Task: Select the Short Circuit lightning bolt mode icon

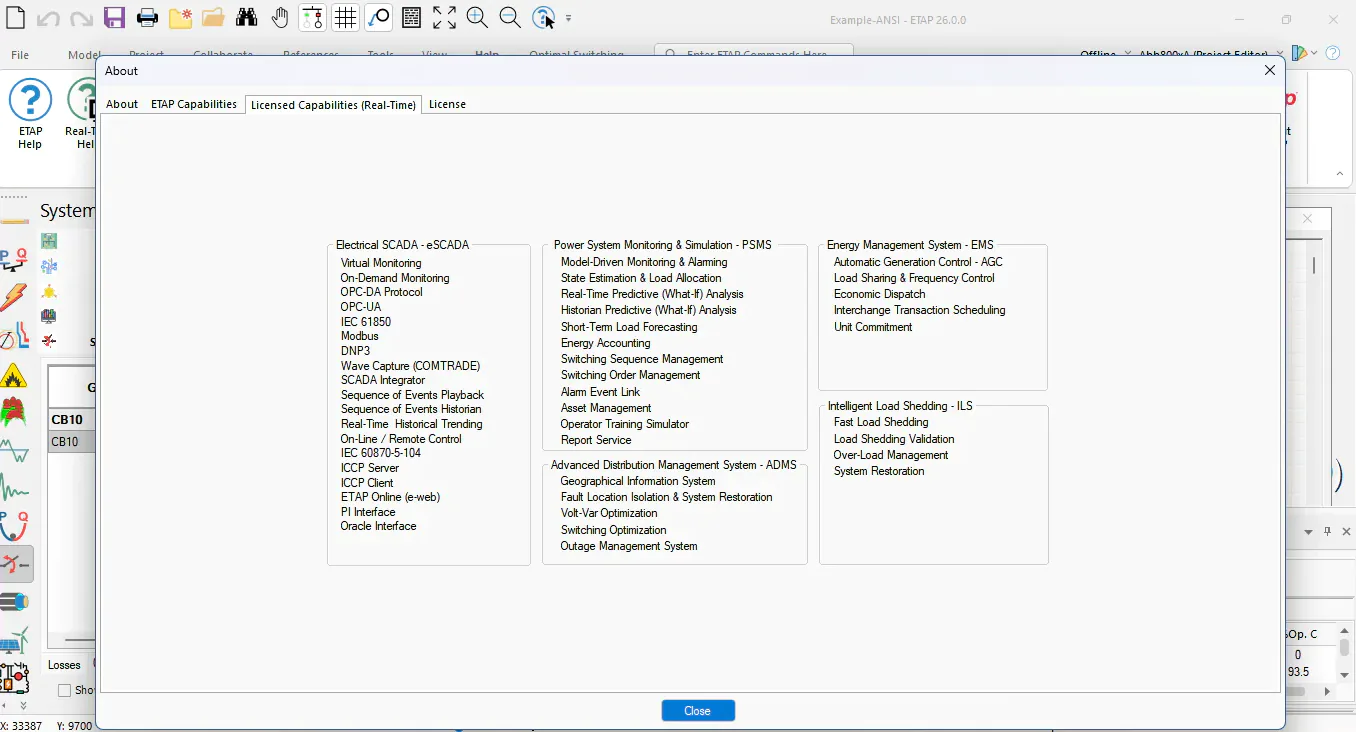Action: pos(14,298)
